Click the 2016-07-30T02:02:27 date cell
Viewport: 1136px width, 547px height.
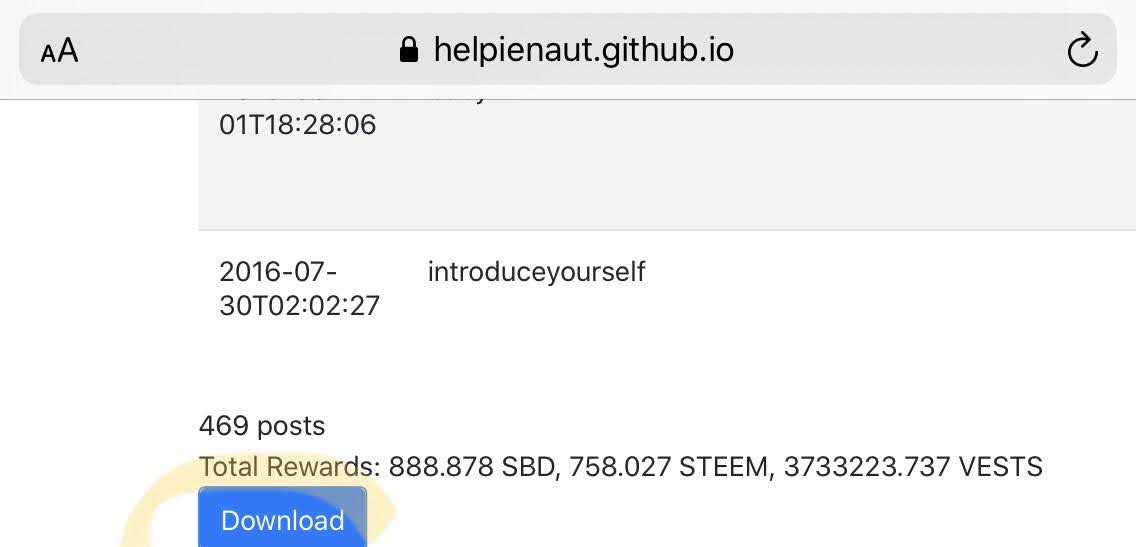point(299,289)
